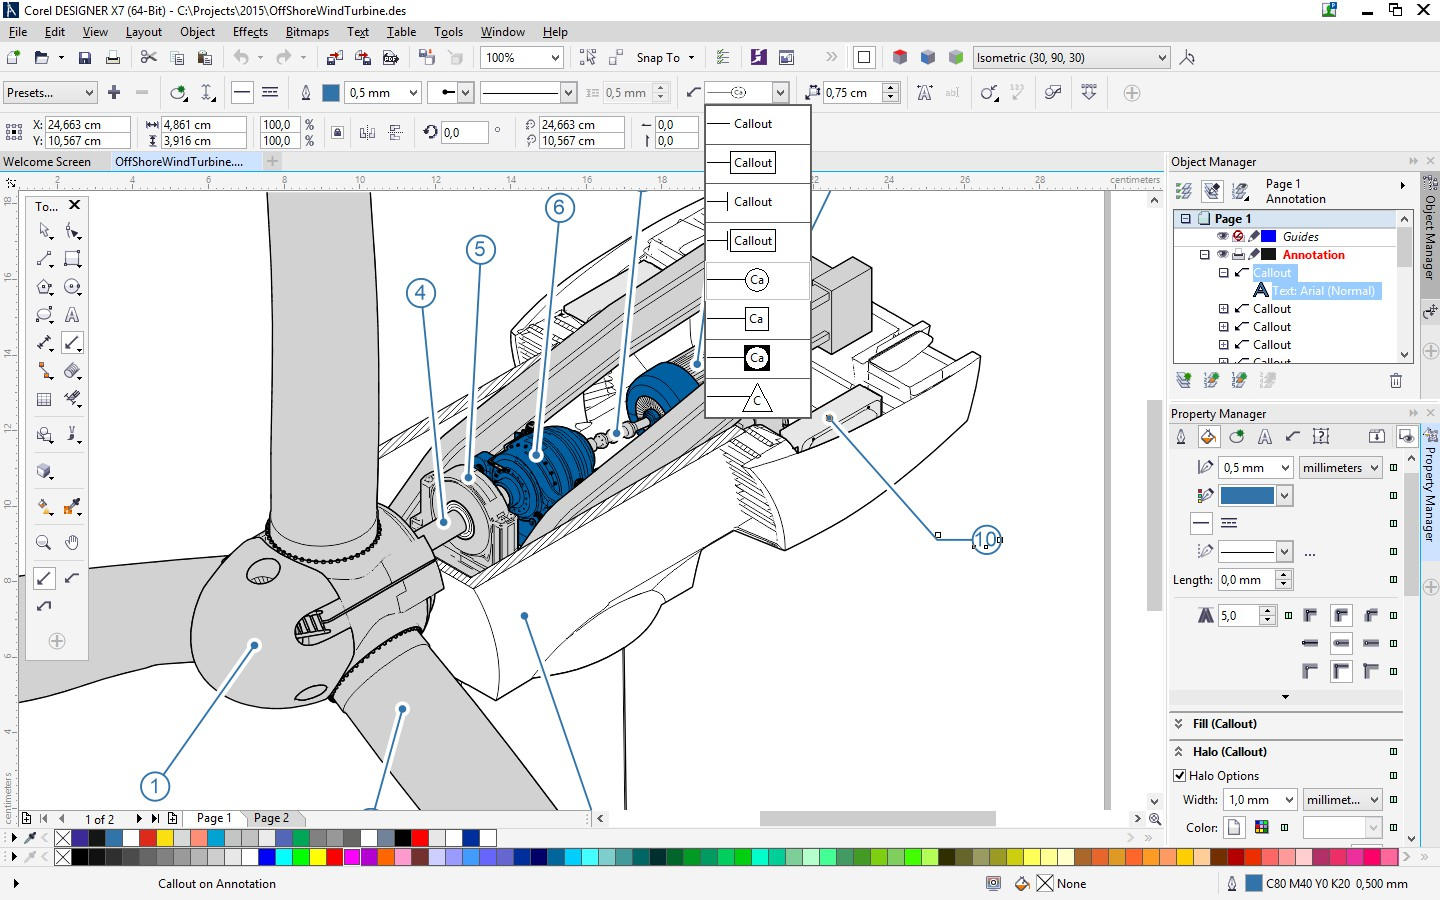This screenshot has height=900, width=1440.
Task: Click the red cube projection plane icon
Action: [x=900, y=58]
